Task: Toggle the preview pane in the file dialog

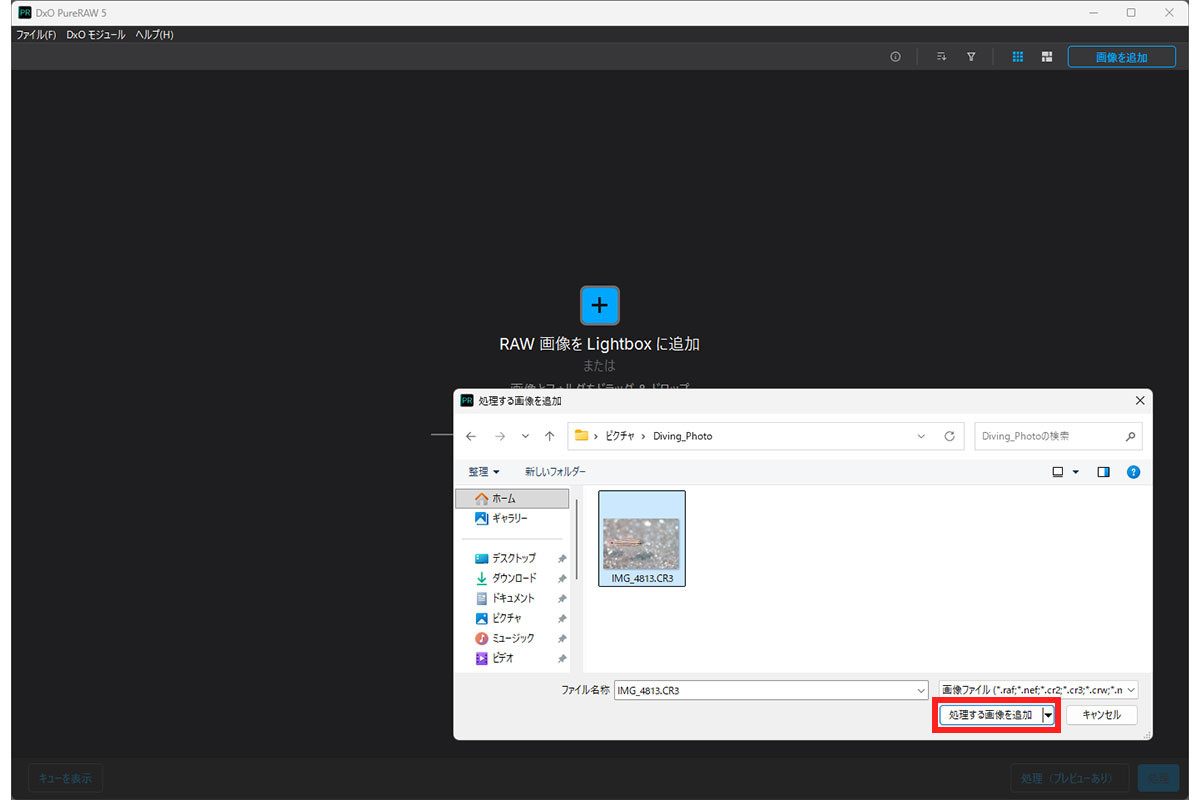Action: [x=1104, y=472]
